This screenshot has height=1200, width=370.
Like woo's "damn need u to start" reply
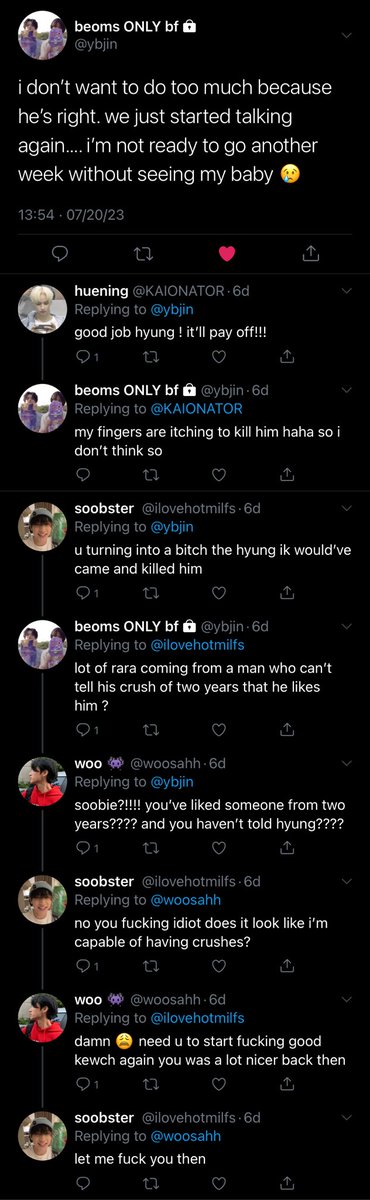[x=220, y=1084]
